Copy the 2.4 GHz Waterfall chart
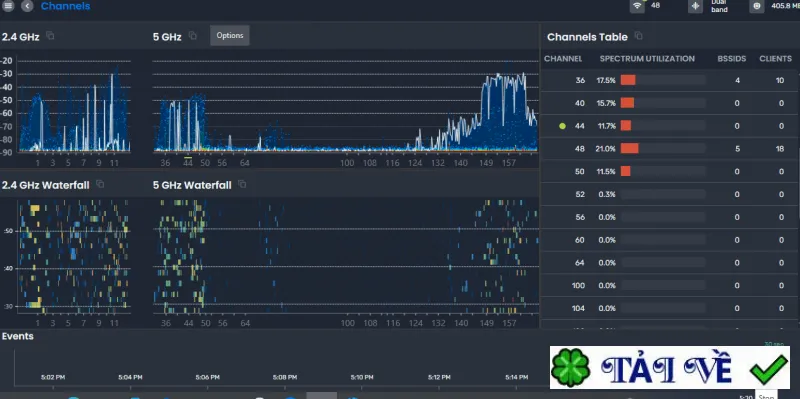 point(100,184)
